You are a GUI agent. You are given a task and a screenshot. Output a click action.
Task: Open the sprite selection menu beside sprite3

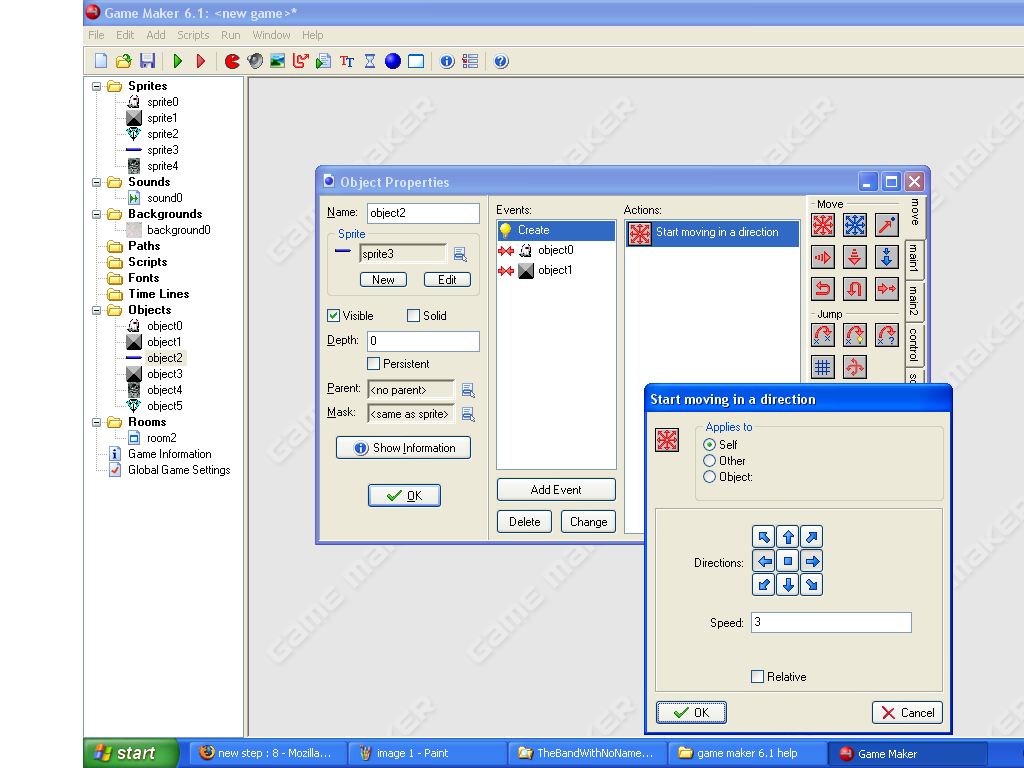[x=460, y=254]
